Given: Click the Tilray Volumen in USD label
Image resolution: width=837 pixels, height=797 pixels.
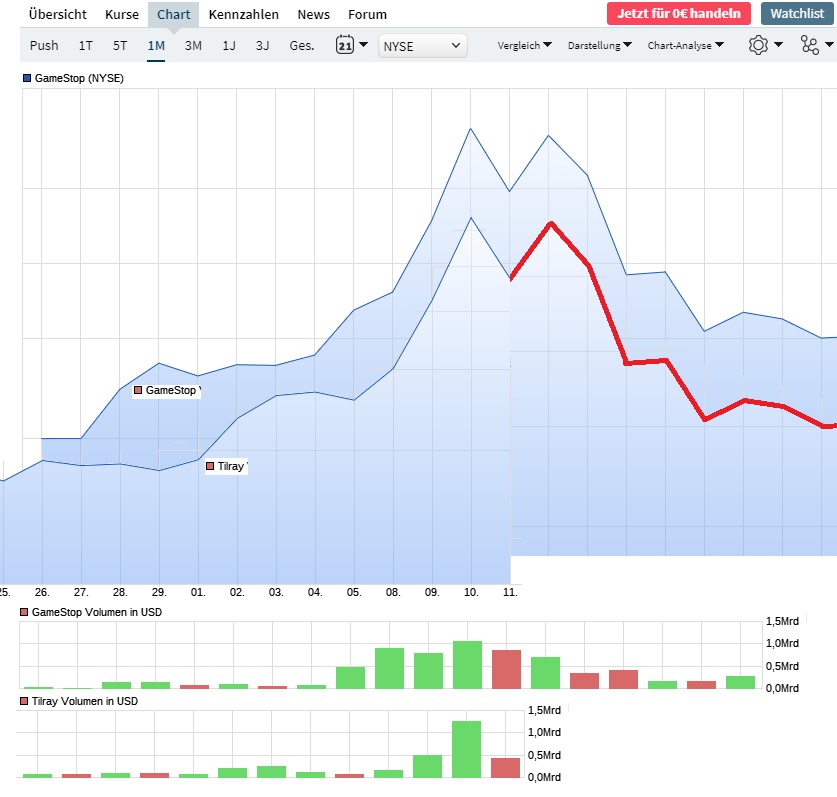Looking at the screenshot, I should [85, 701].
